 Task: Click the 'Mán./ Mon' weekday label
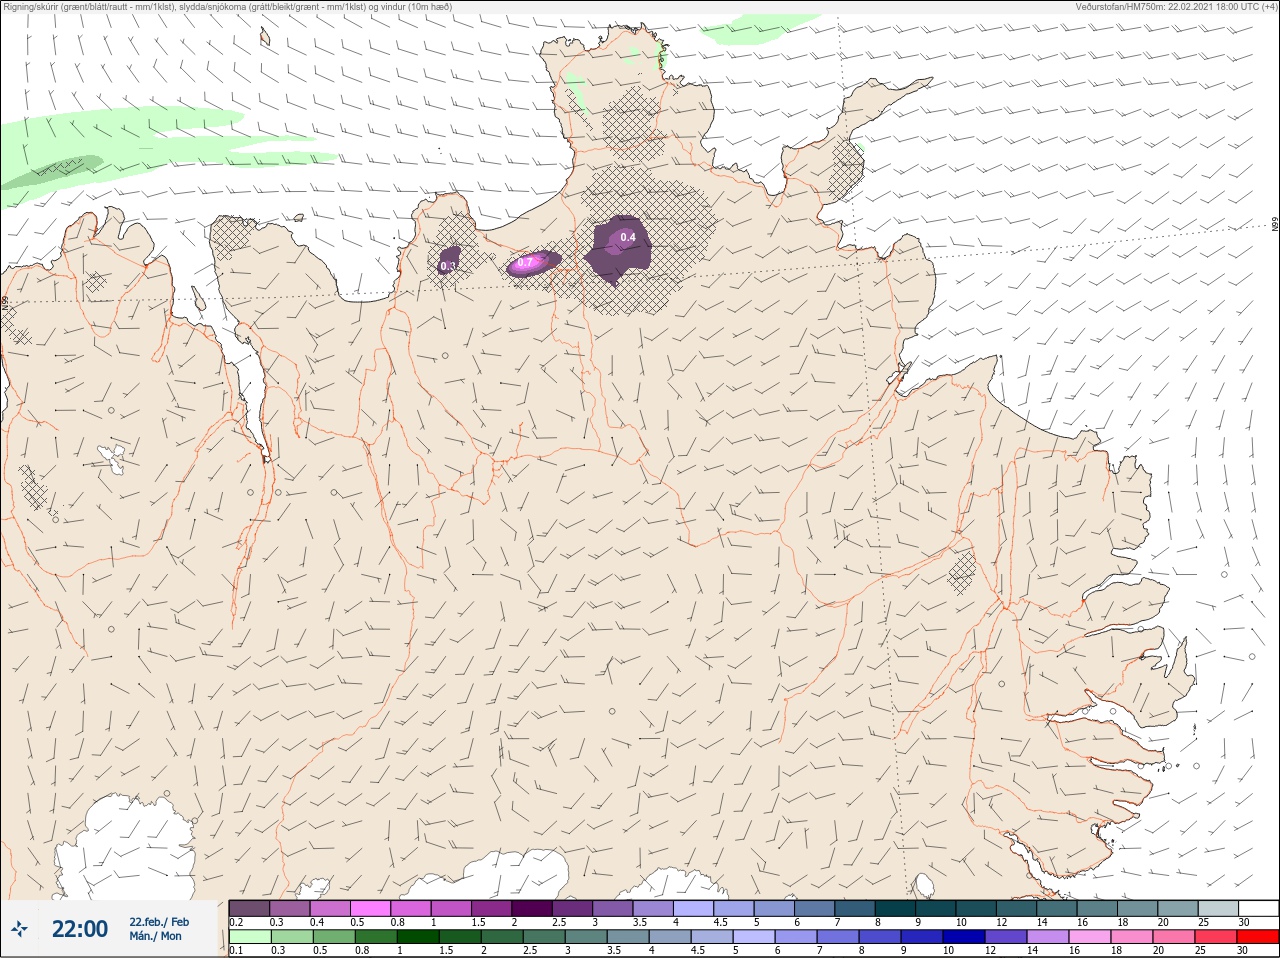(155, 937)
